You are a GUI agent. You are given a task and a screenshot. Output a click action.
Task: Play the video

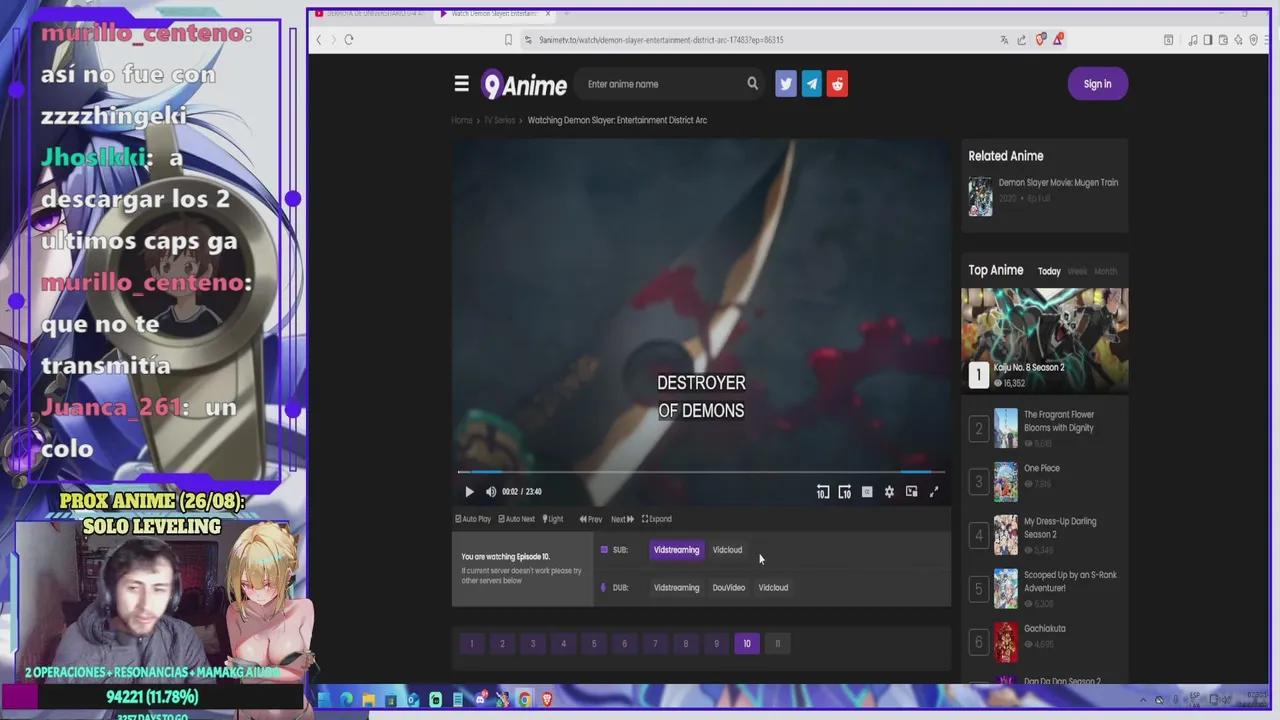click(469, 491)
